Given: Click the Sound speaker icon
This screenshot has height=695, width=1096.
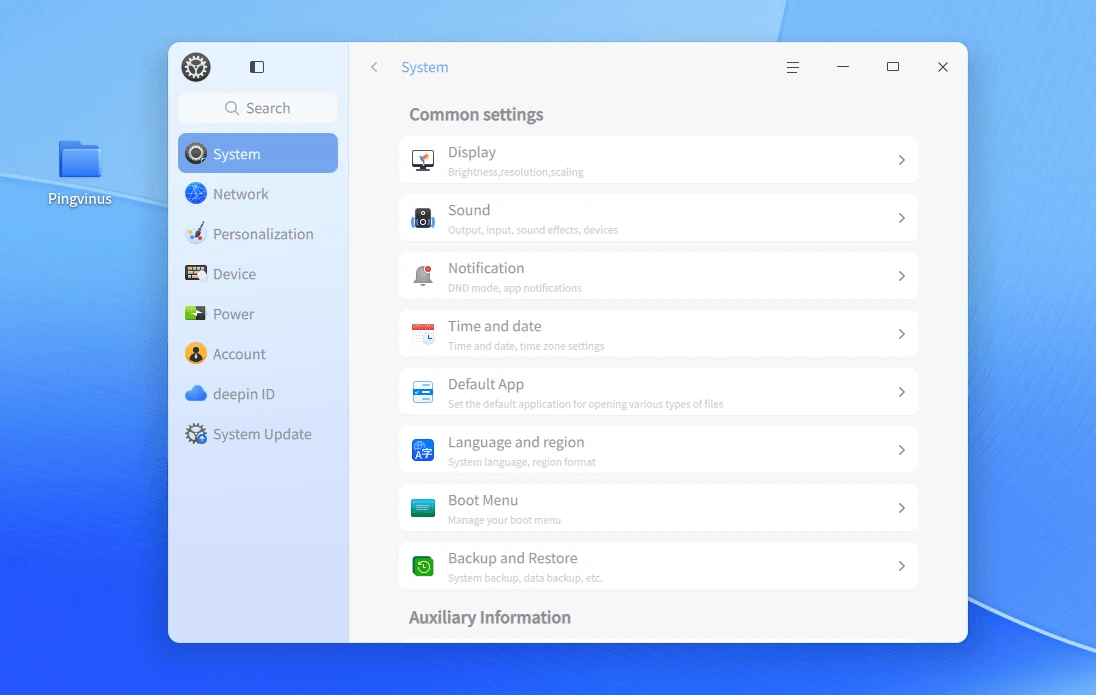Looking at the screenshot, I should coord(423,218).
